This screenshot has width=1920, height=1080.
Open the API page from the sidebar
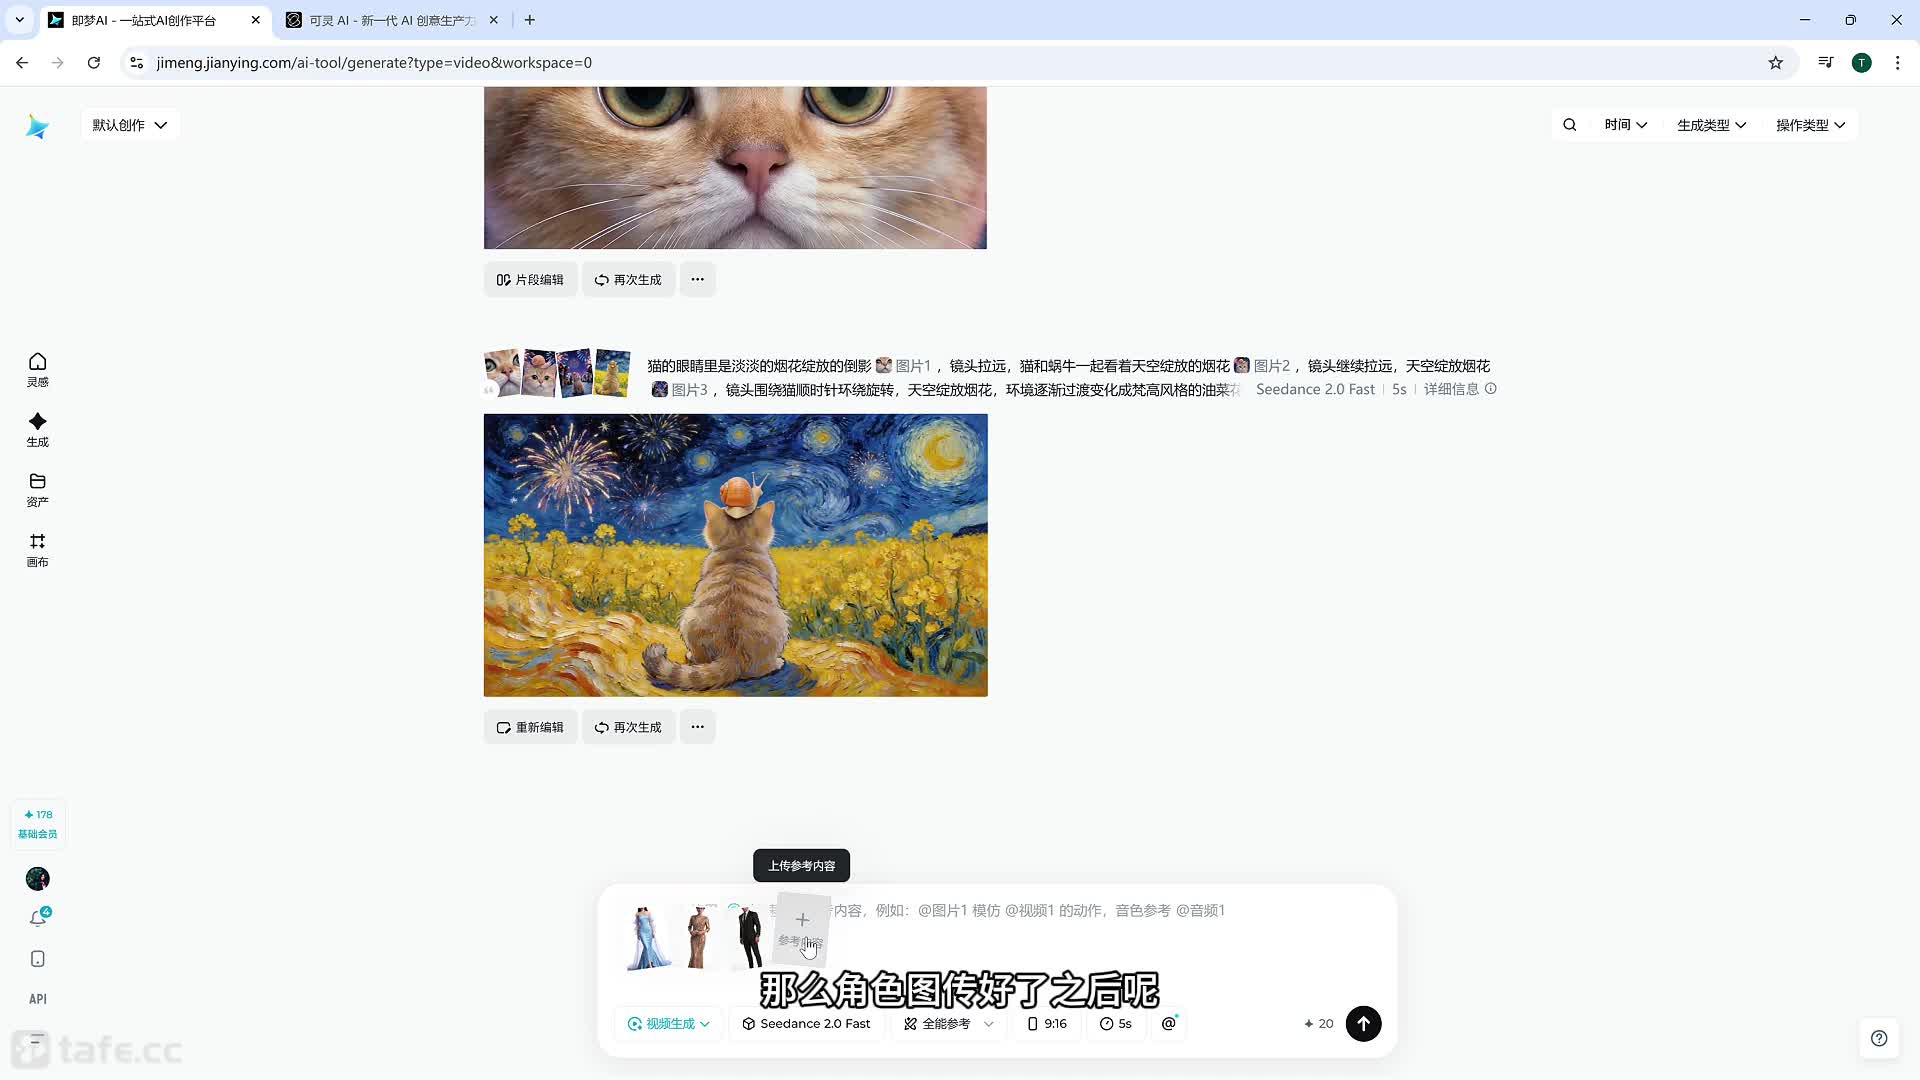pyautogui.click(x=37, y=997)
